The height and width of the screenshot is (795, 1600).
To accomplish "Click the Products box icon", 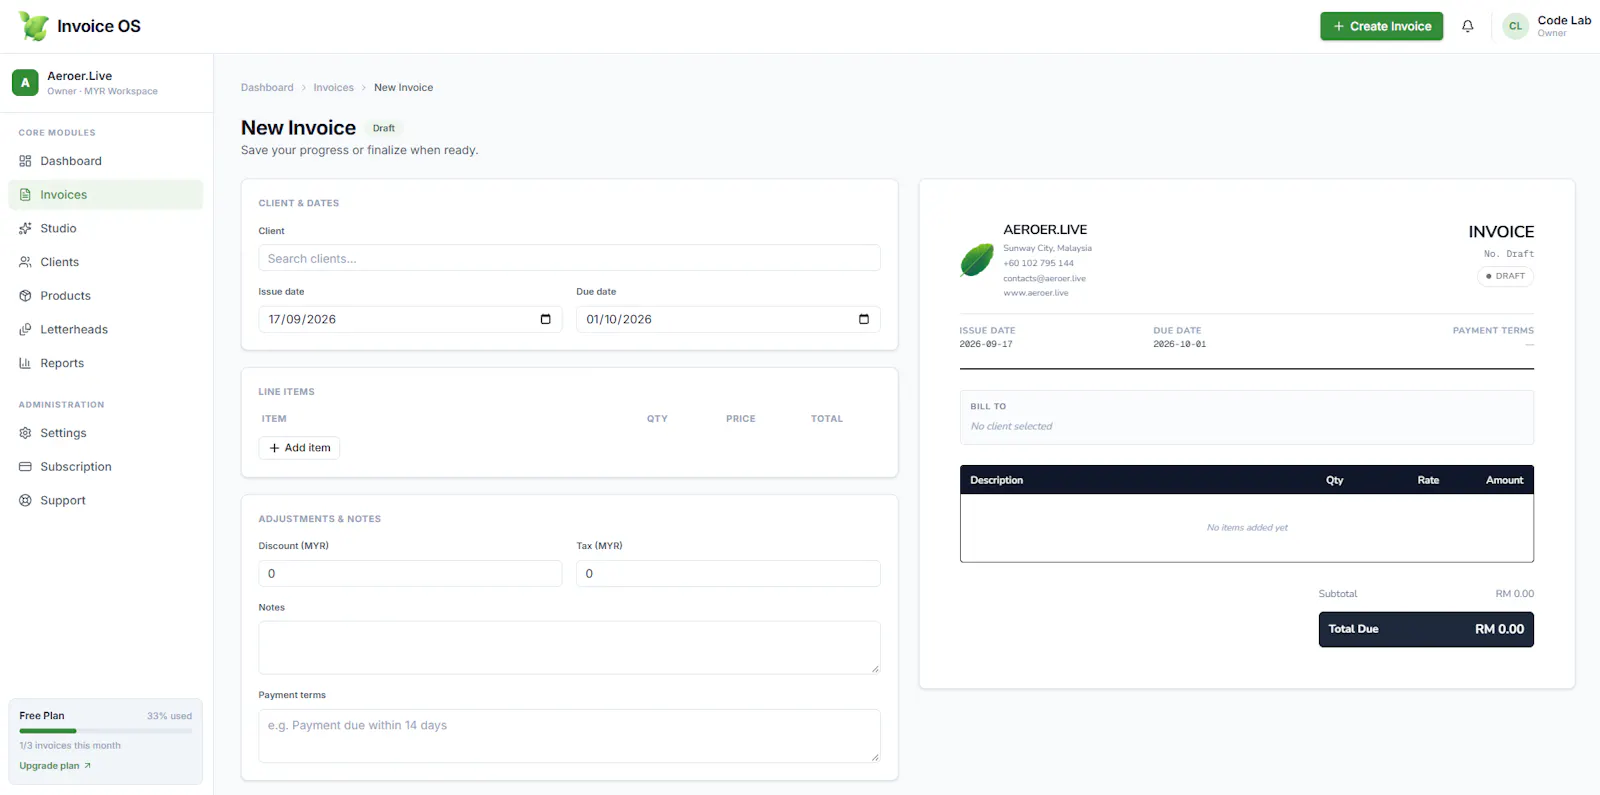I will coord(25,296).
